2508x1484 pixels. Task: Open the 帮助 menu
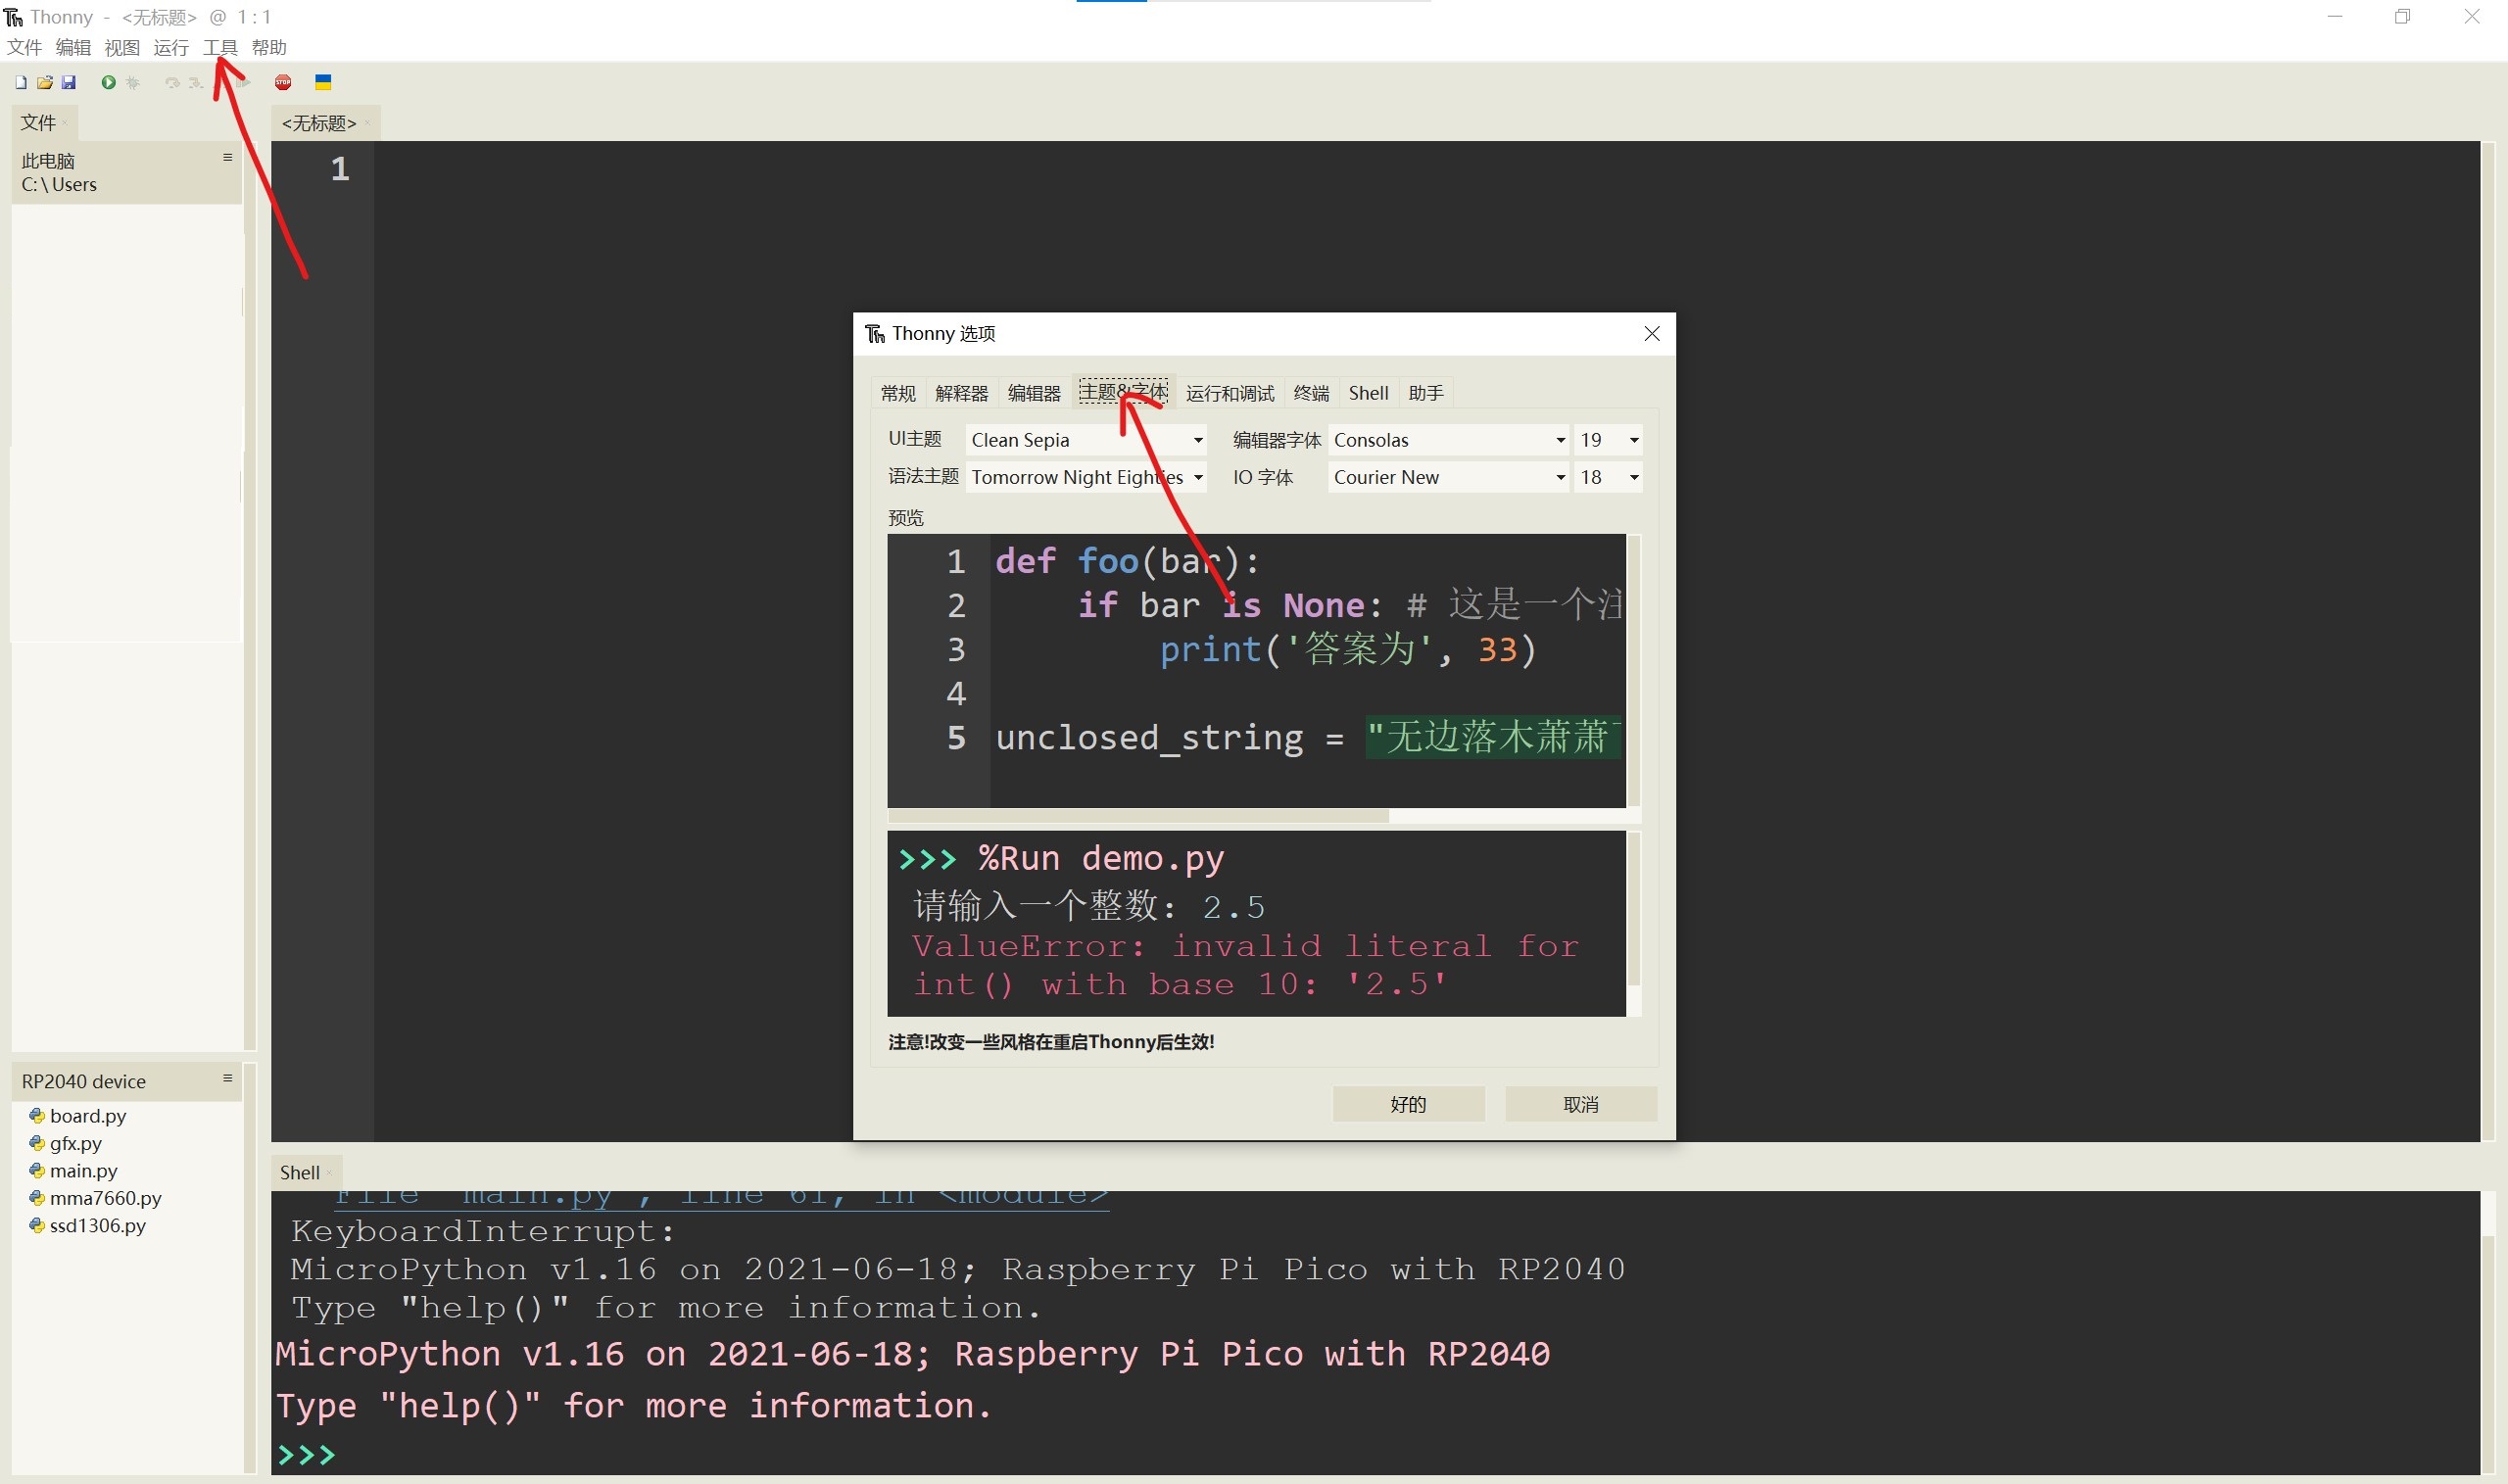pyautogui.click(x=269, y=47)
